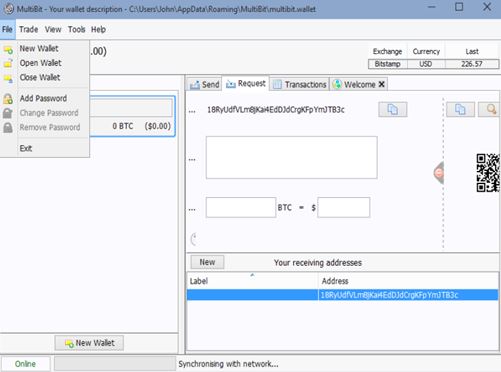This screenshot has height=372, width=501.
Task: Zoom the QR code with magnifier button
Action: coord(490,109)
